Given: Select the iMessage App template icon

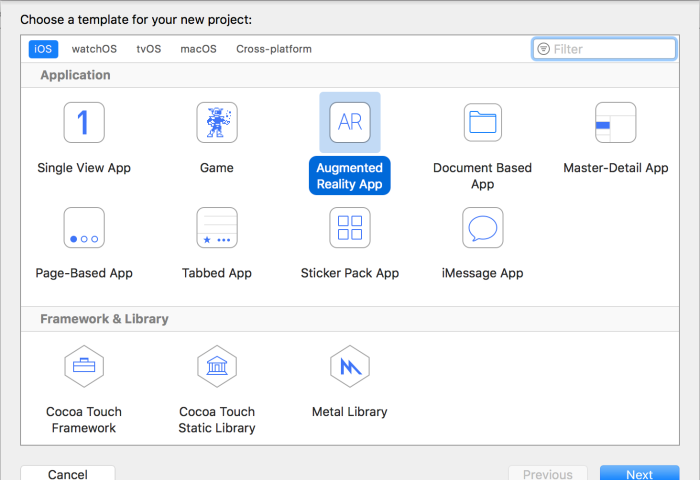Looking at the screenshot, I should coord(483,228).
